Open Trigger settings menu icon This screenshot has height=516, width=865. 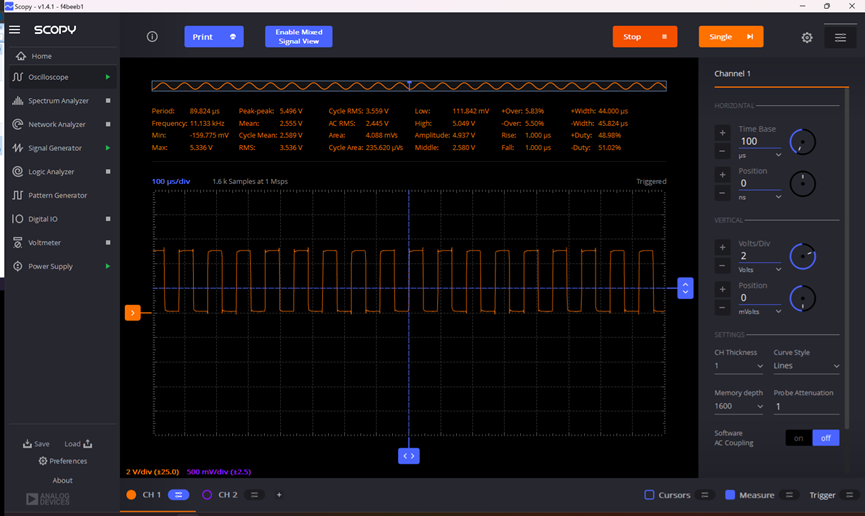click(850, 495)
